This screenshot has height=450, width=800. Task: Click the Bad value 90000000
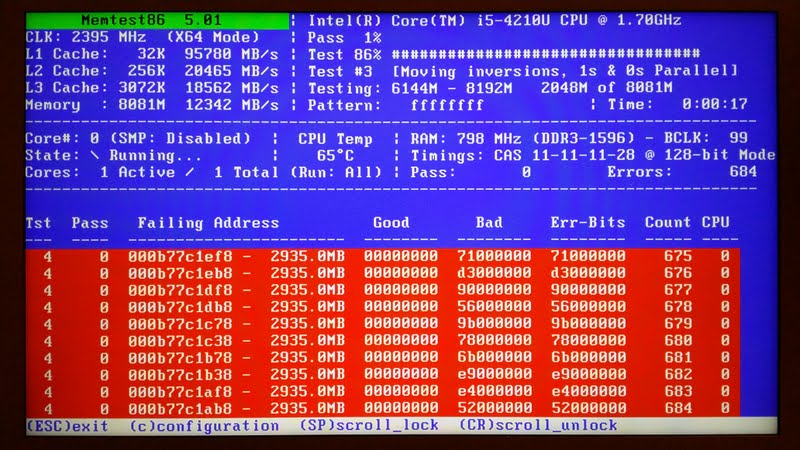coord(494,289)
